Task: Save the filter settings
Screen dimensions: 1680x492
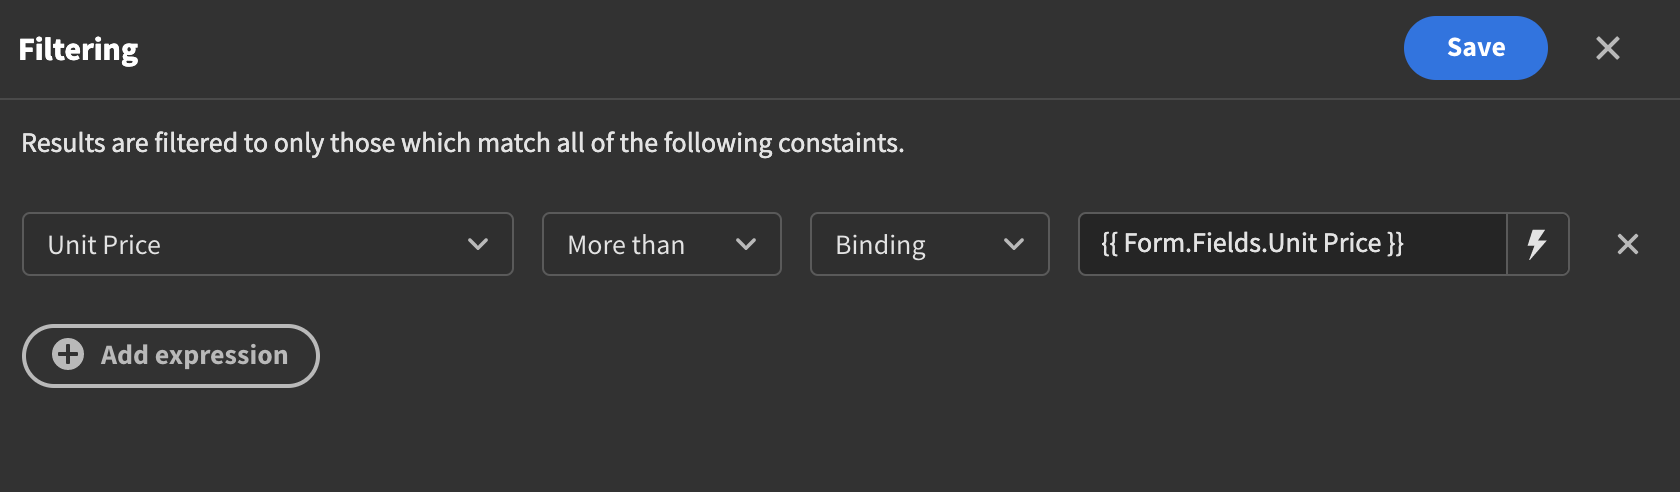Action: (x=1476, y=48)
